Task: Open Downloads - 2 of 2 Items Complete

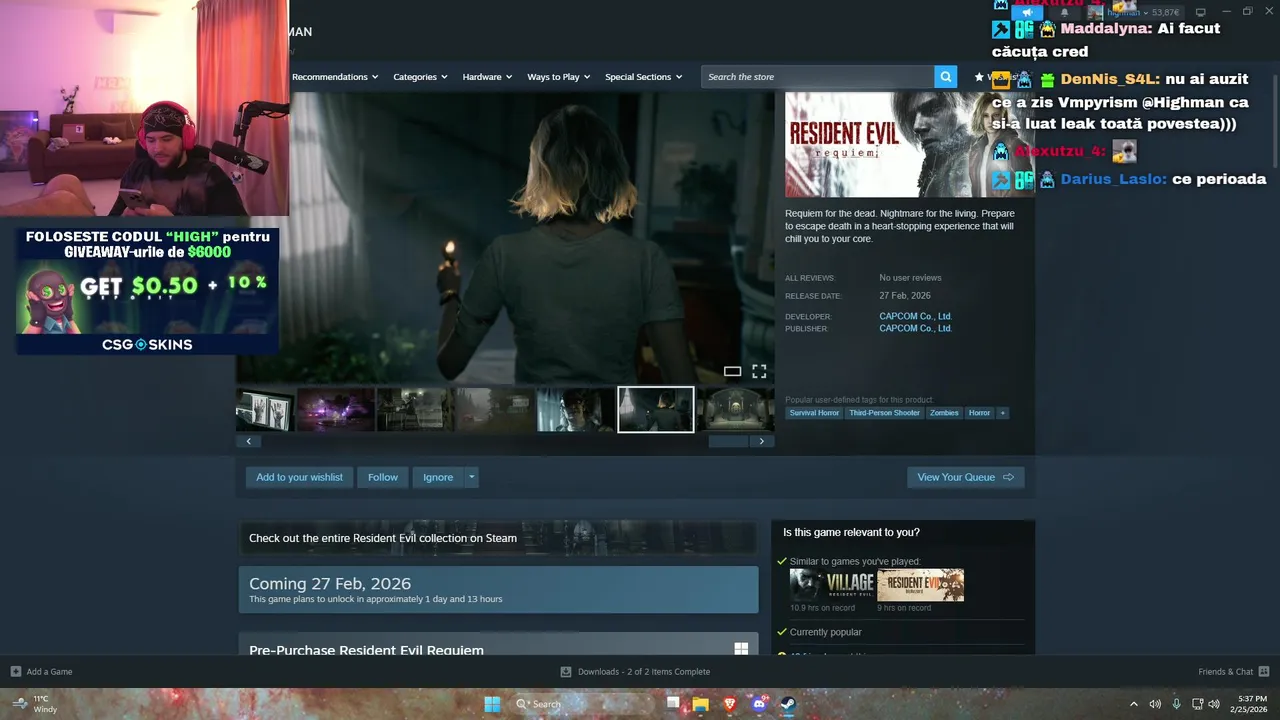Action: pyautogui.click(x=644, y=672)
